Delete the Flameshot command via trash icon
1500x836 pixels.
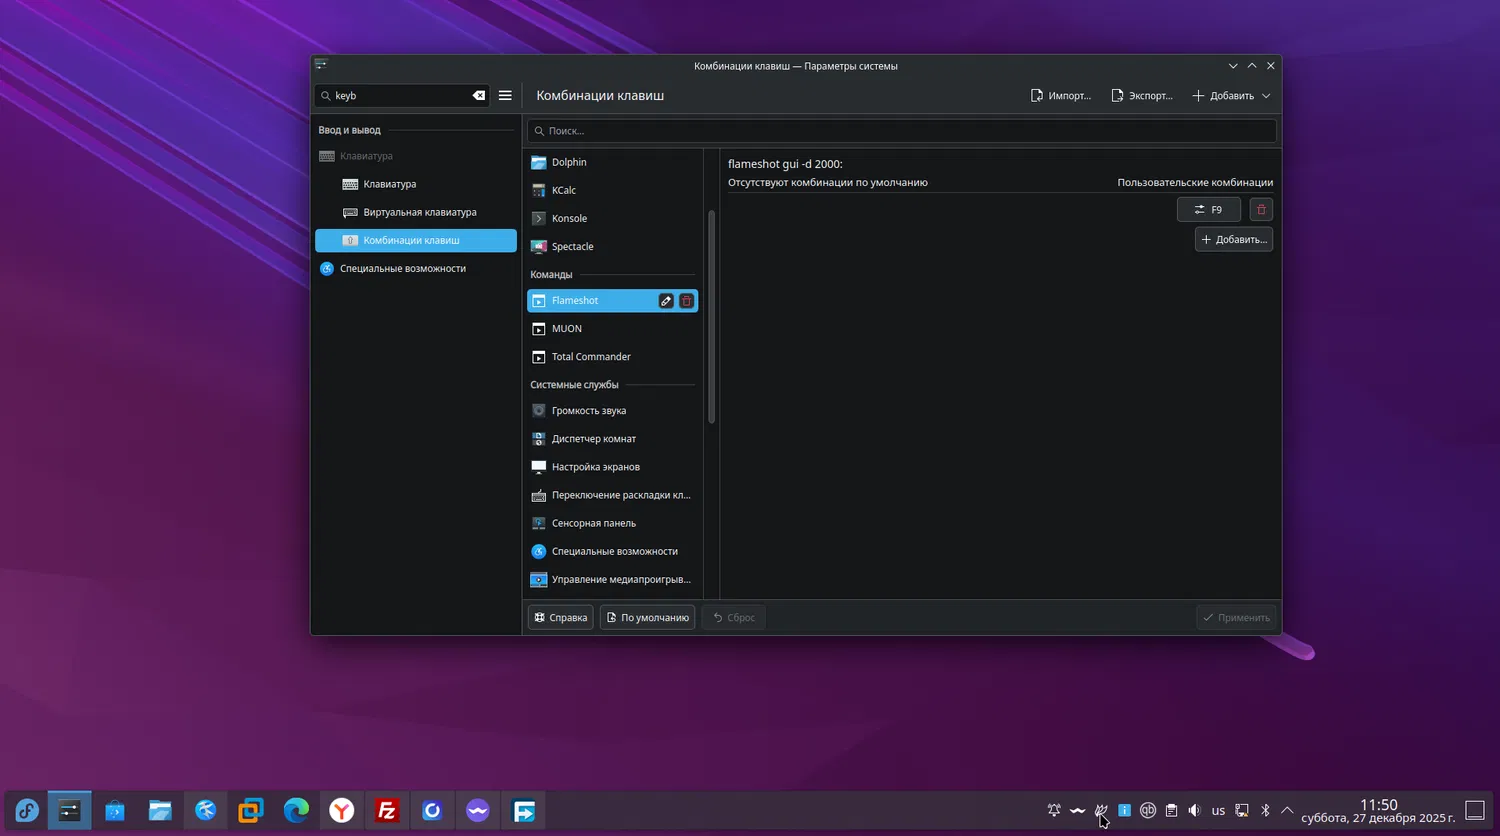(686, 301)
